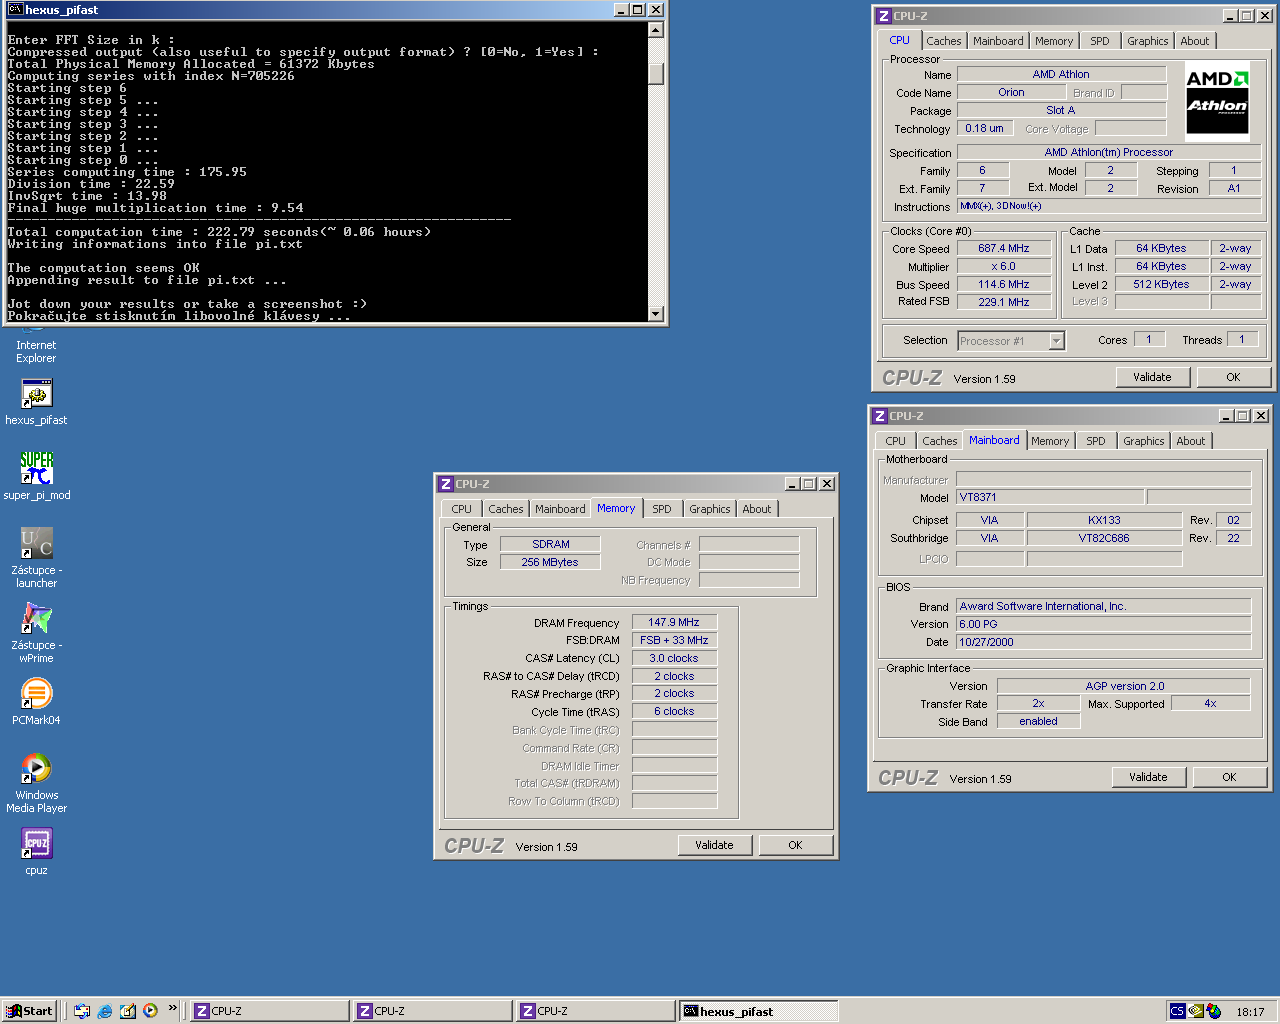1280x1024 pixels.
Task: Click the Core Speed value 687.4 MHz
Action: coord(1004,248)
